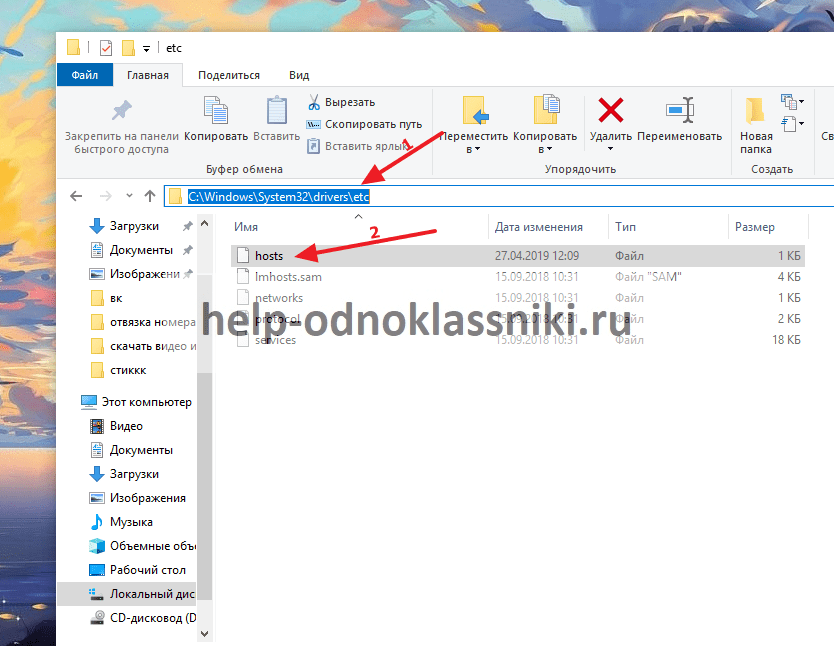
Task: Switch to the Share (Поделиться) tab
Action: [229, 75]
